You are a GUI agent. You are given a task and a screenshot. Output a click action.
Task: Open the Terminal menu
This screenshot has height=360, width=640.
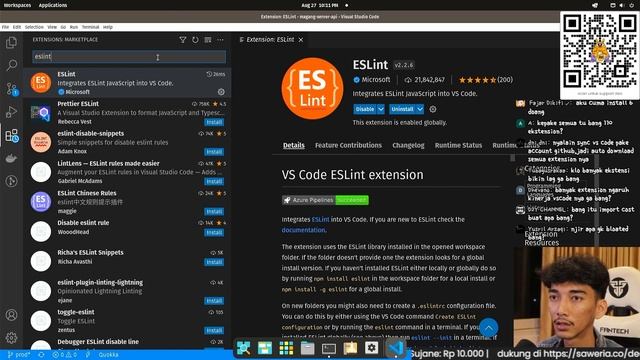pos(91,27)
